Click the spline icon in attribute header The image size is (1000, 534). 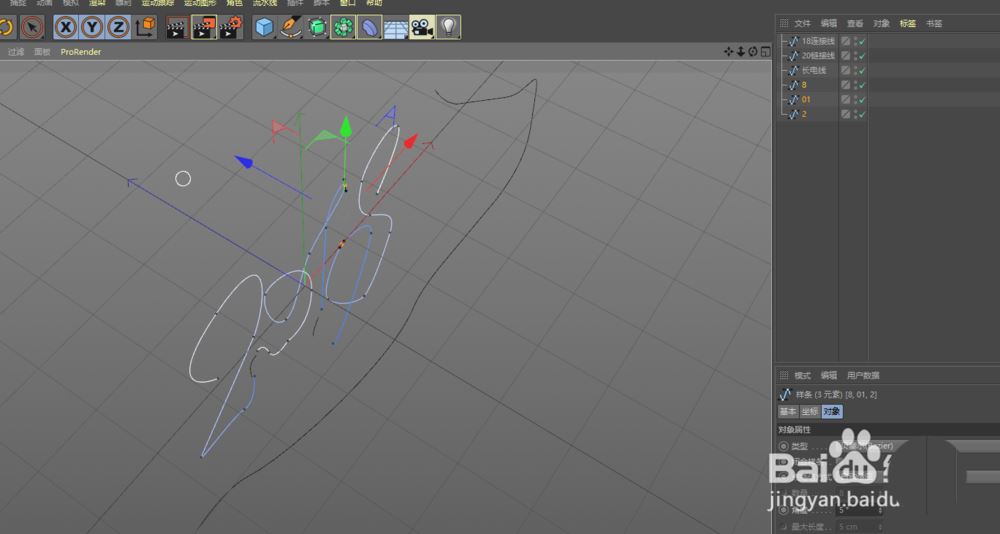[x=785, y=395]
